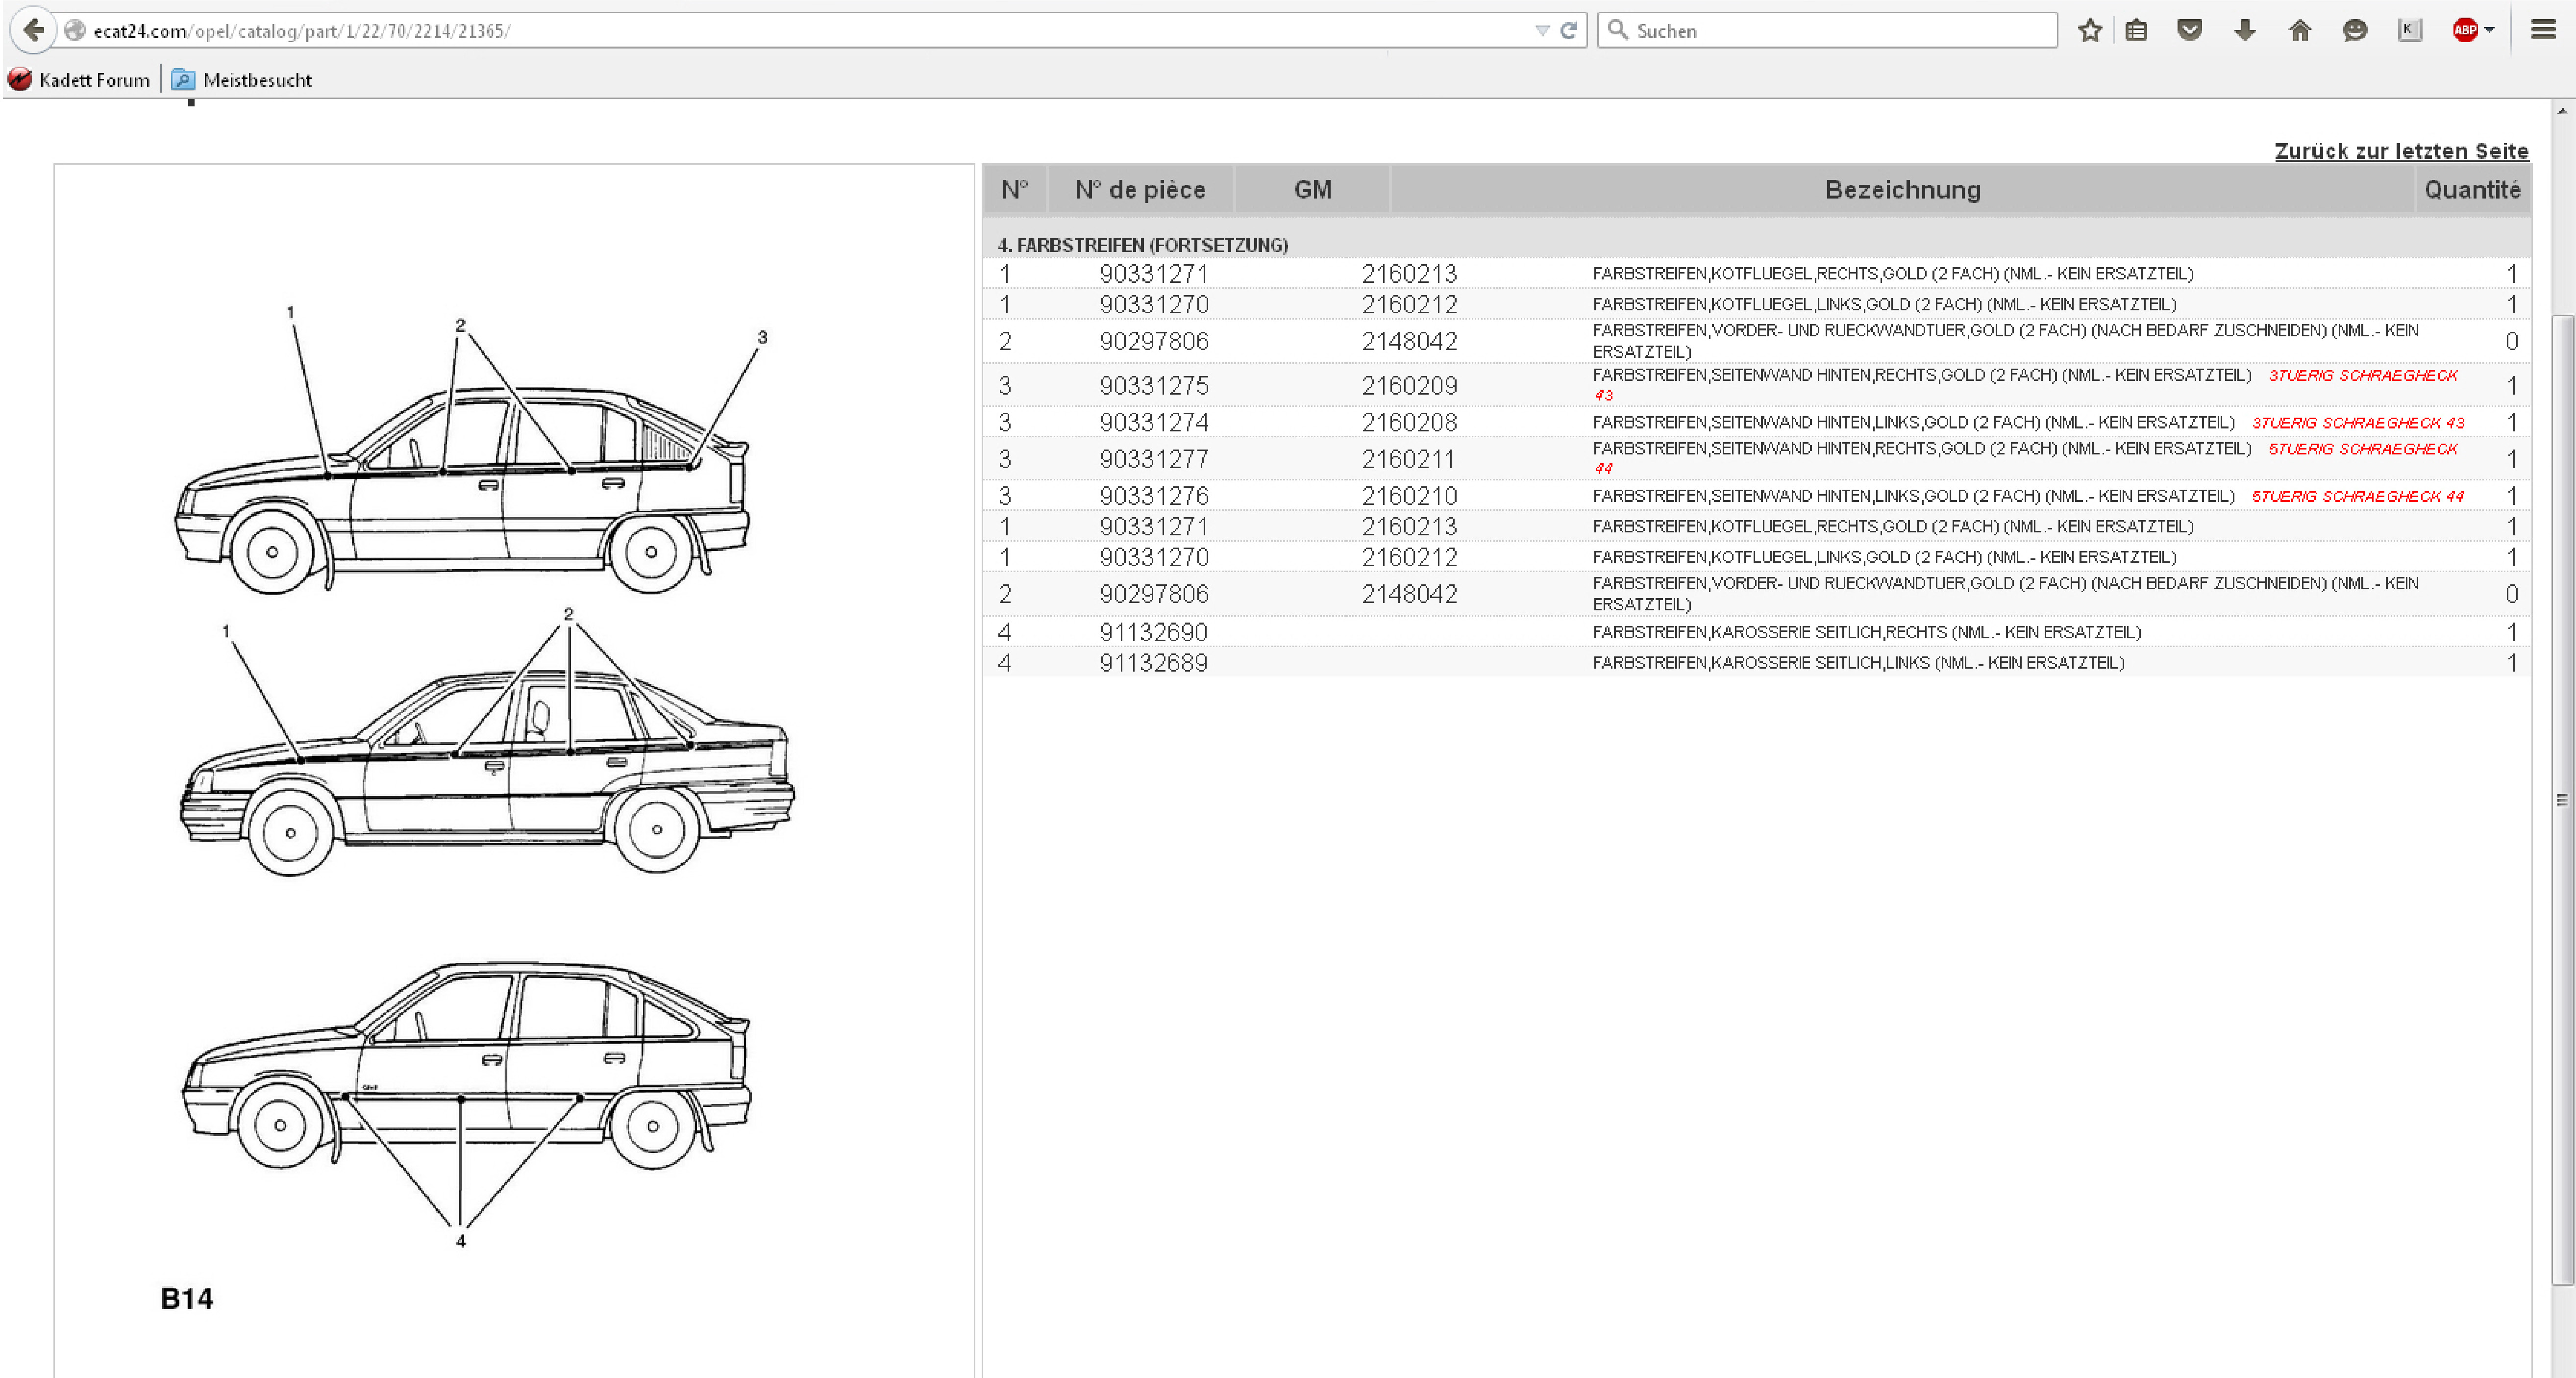
Task: Click in the Suchen search field
Action: [1830, 31]
